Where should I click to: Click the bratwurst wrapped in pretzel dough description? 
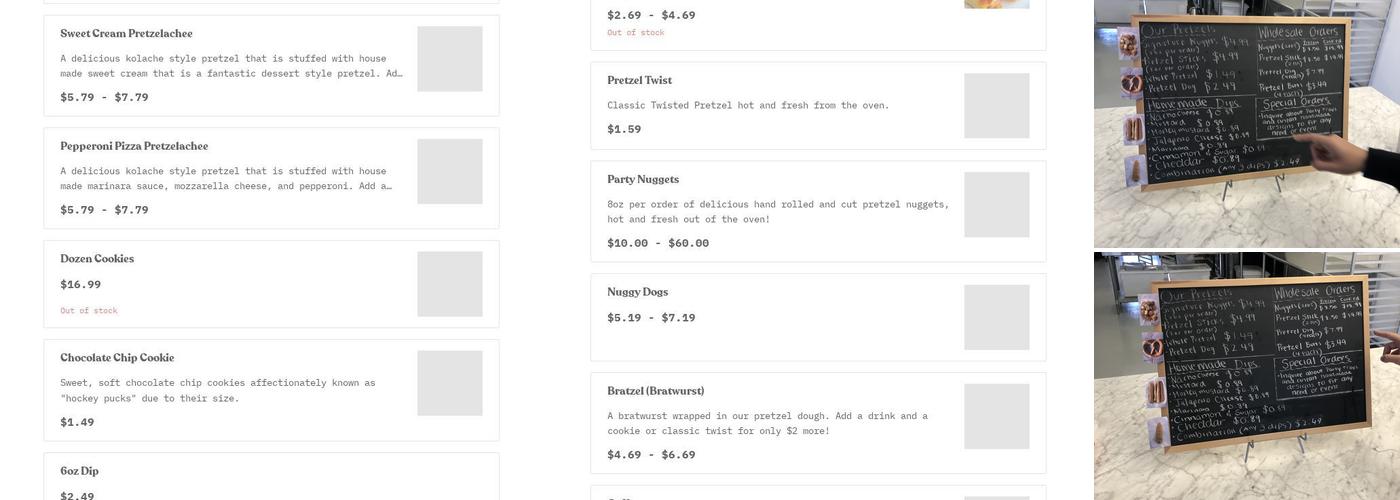767,424
